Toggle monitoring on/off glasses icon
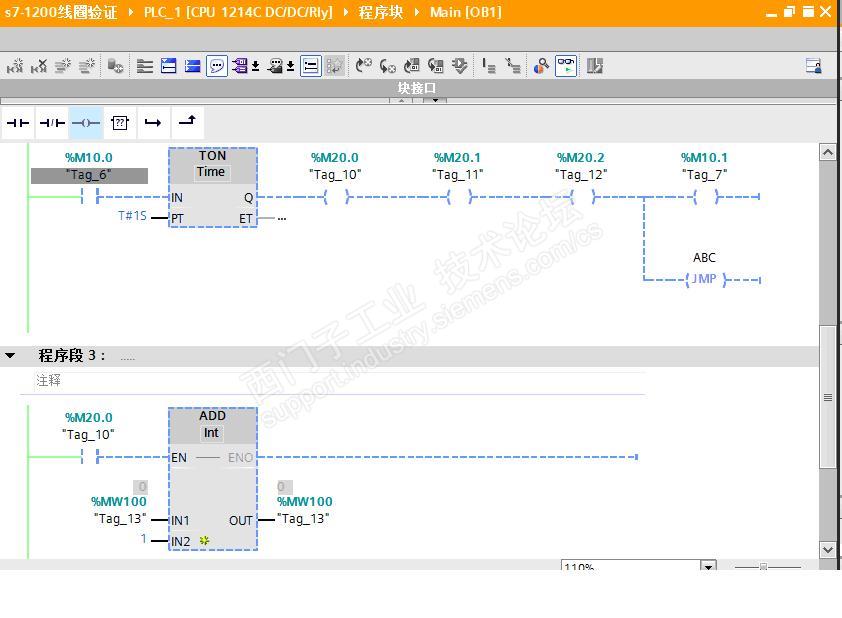 click(x=566, y=66)
